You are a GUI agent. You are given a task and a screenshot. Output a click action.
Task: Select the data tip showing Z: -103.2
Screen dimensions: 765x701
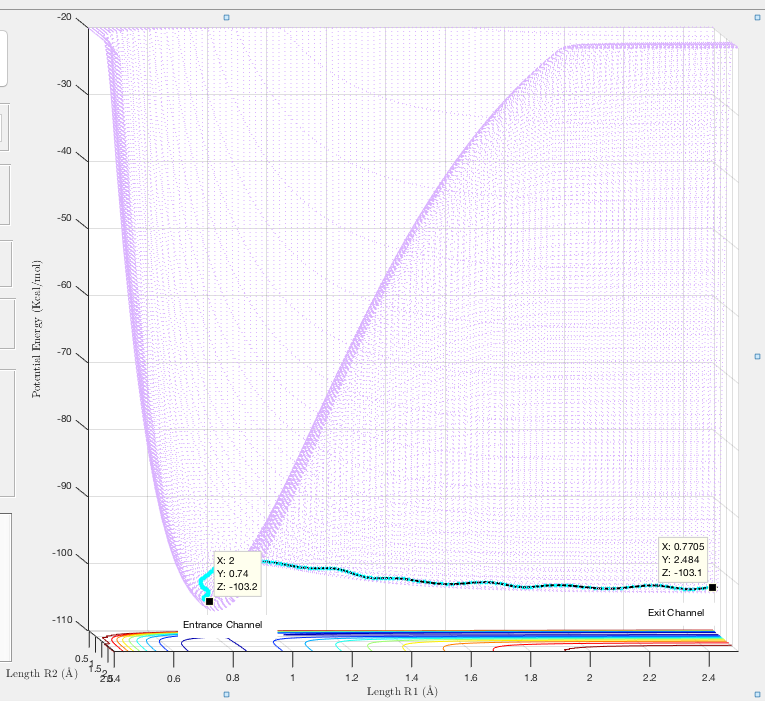point(238,574)
